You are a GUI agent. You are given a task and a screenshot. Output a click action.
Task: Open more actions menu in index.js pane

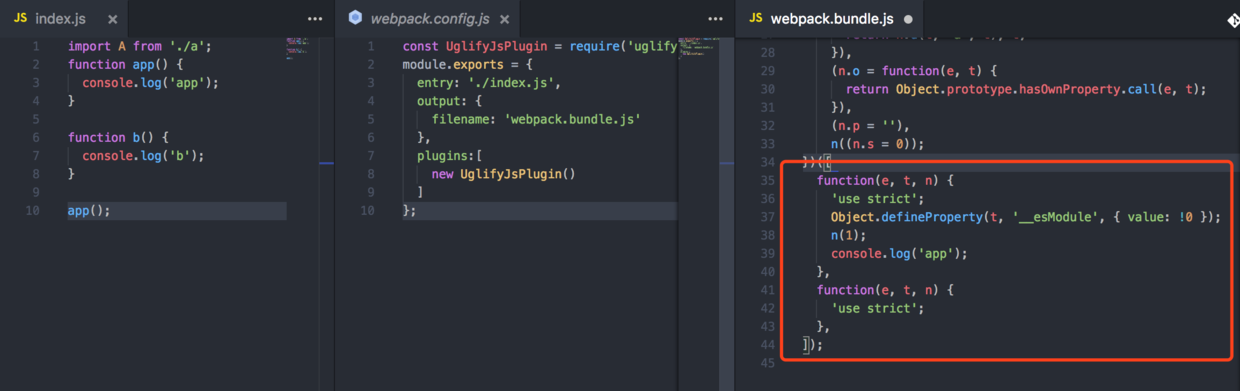pos(315,19)
